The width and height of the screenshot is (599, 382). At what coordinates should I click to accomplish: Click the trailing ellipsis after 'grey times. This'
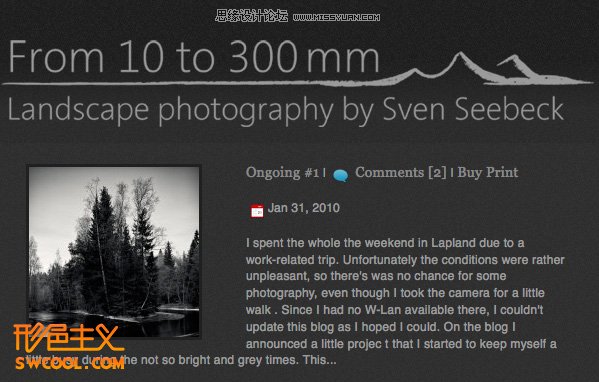click(331, 360)
